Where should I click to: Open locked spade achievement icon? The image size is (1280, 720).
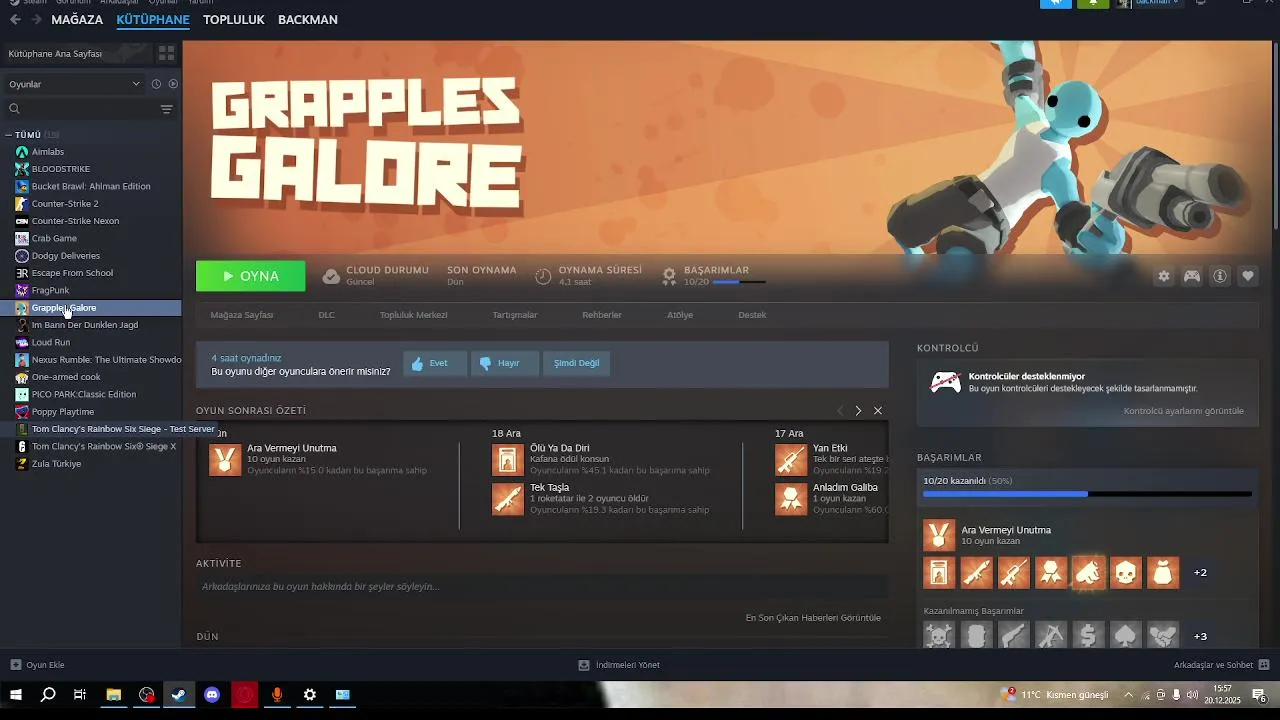point(1126,635)
